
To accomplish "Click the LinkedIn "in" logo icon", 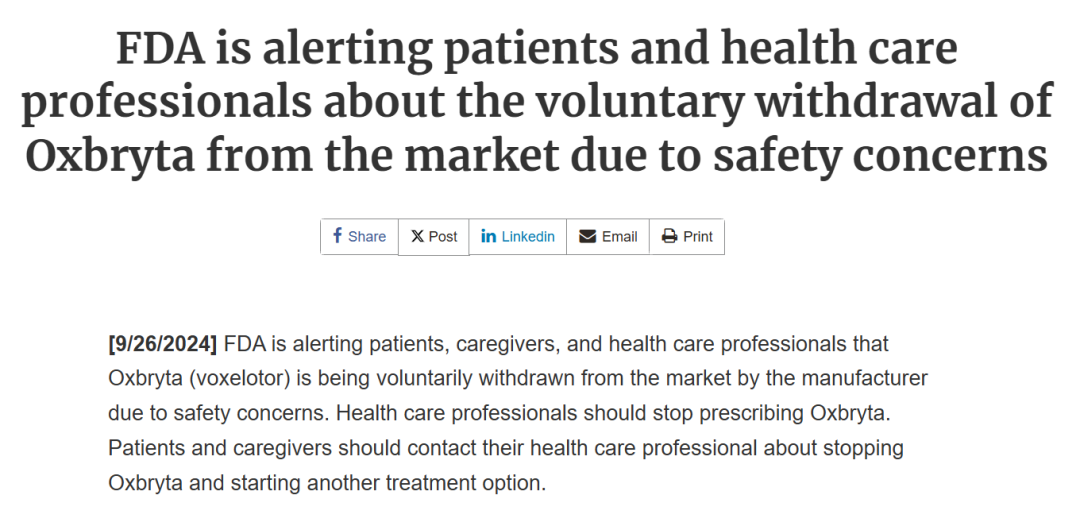I will [488, 237].
